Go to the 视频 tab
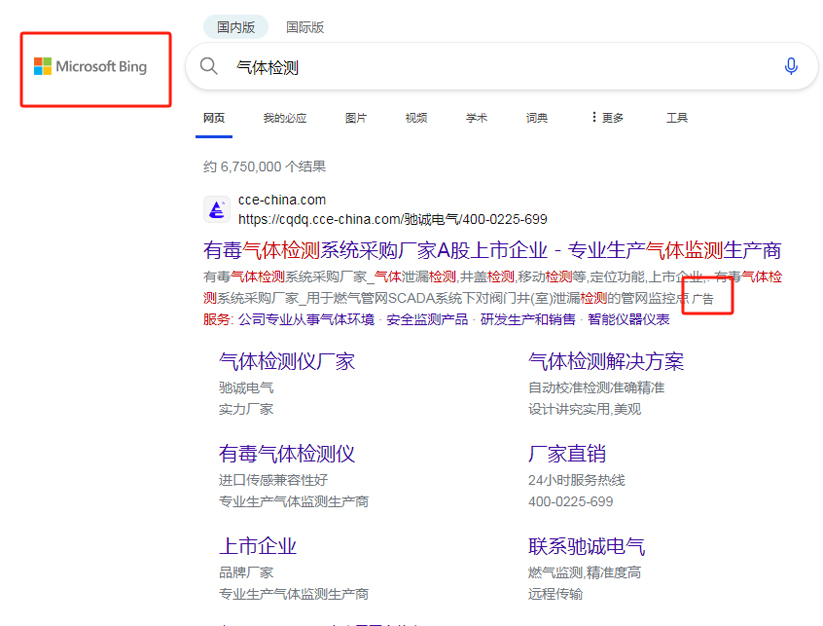 (x=416, y=118)
